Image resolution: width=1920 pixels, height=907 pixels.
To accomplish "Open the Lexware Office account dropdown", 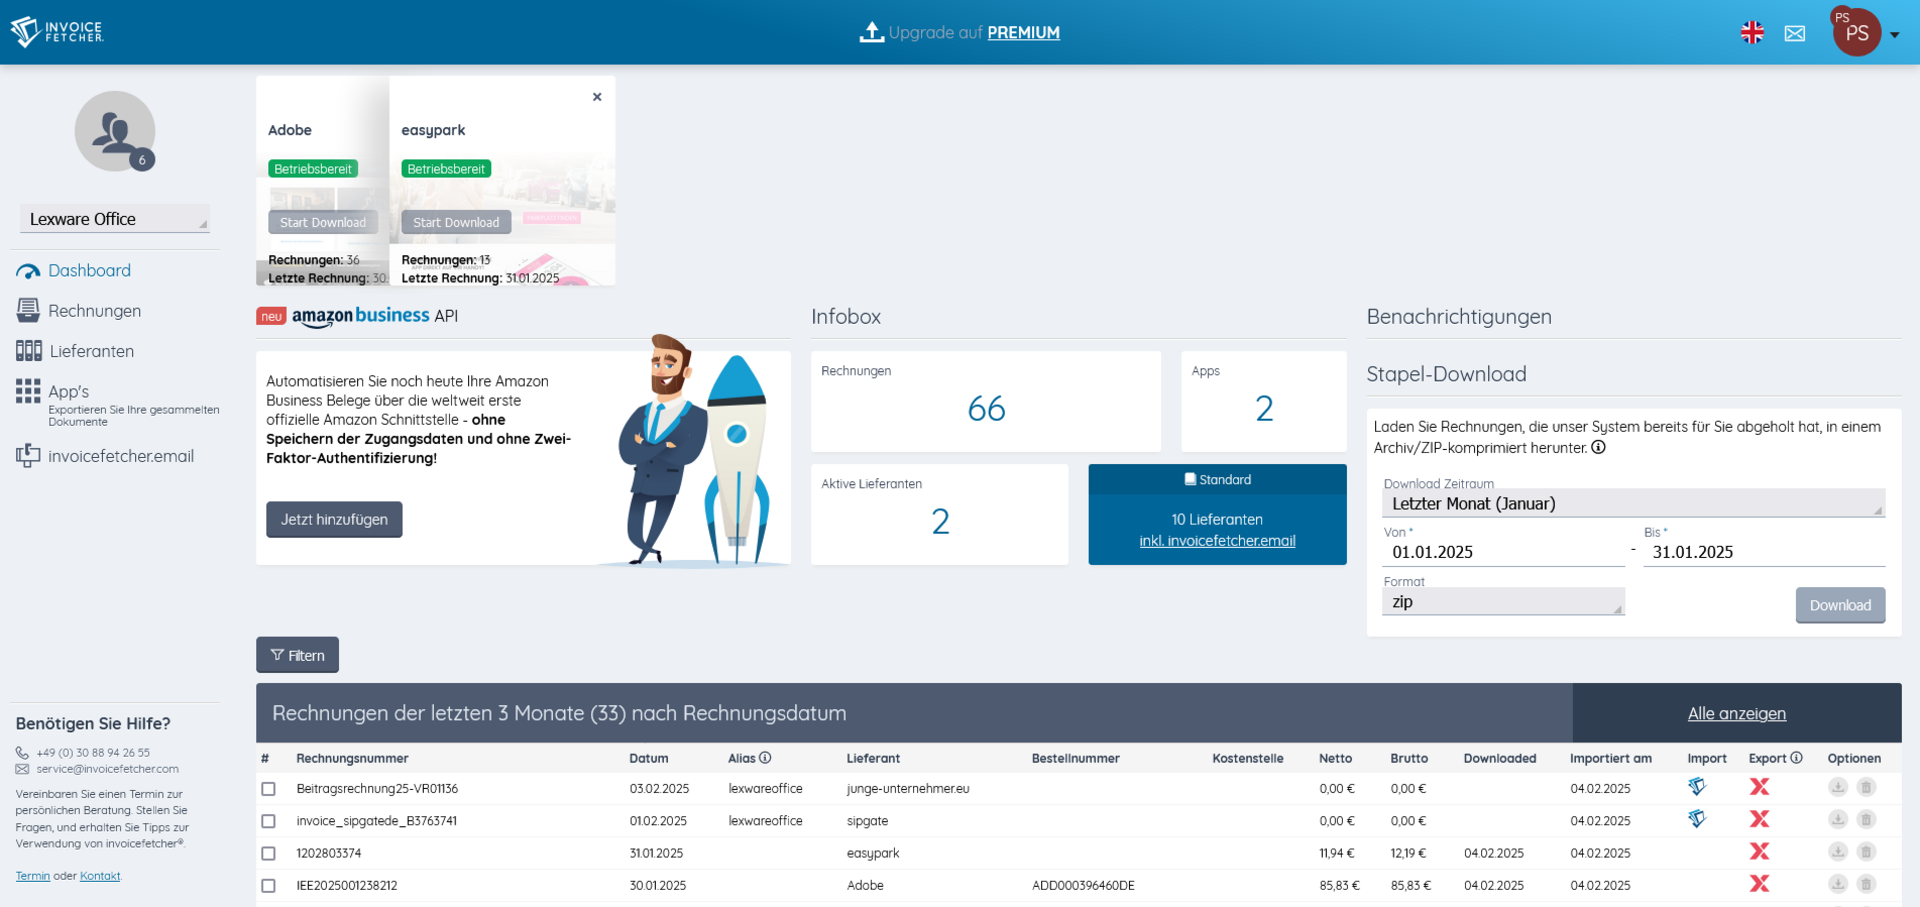I will click(x=115, y=219).
